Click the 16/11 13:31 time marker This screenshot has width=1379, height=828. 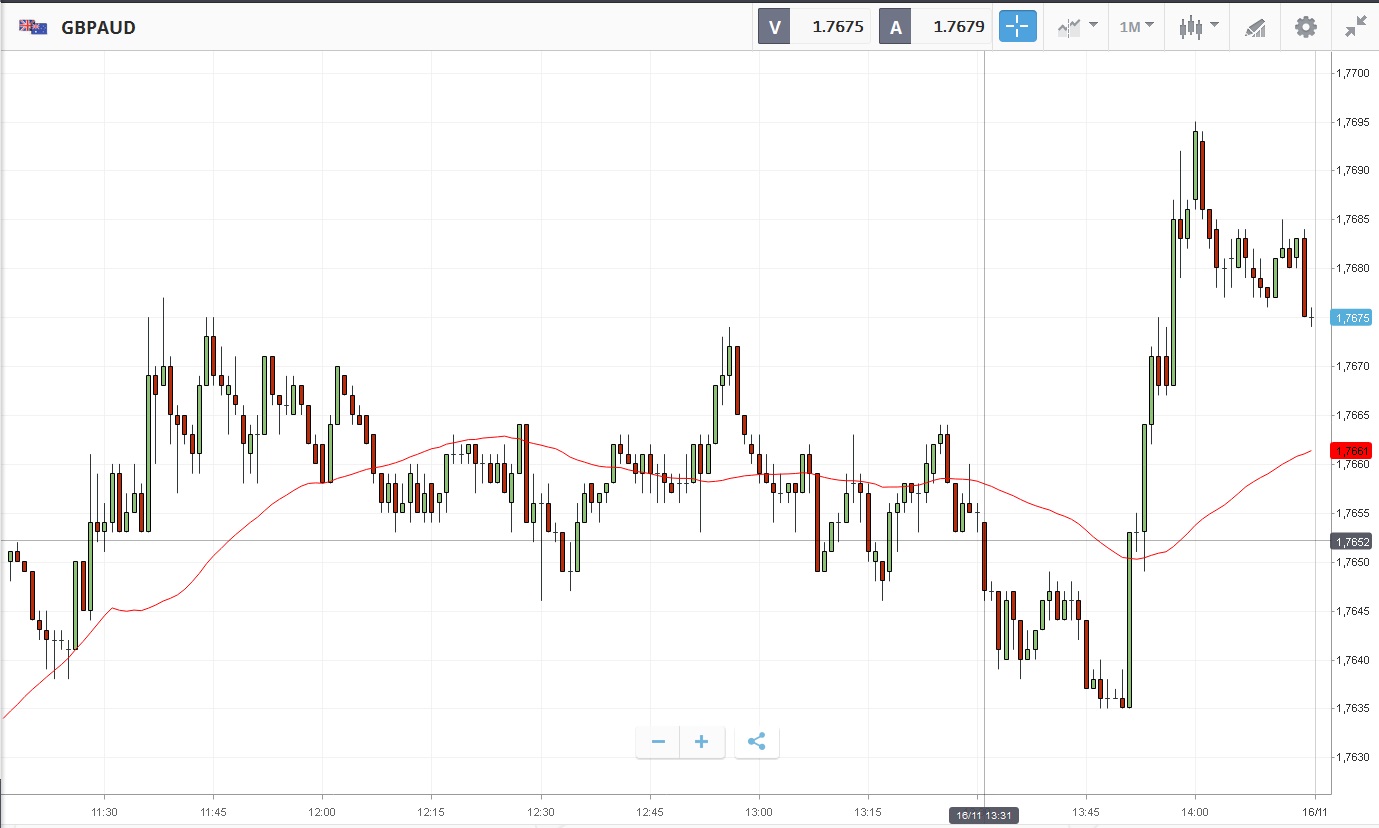983,815
